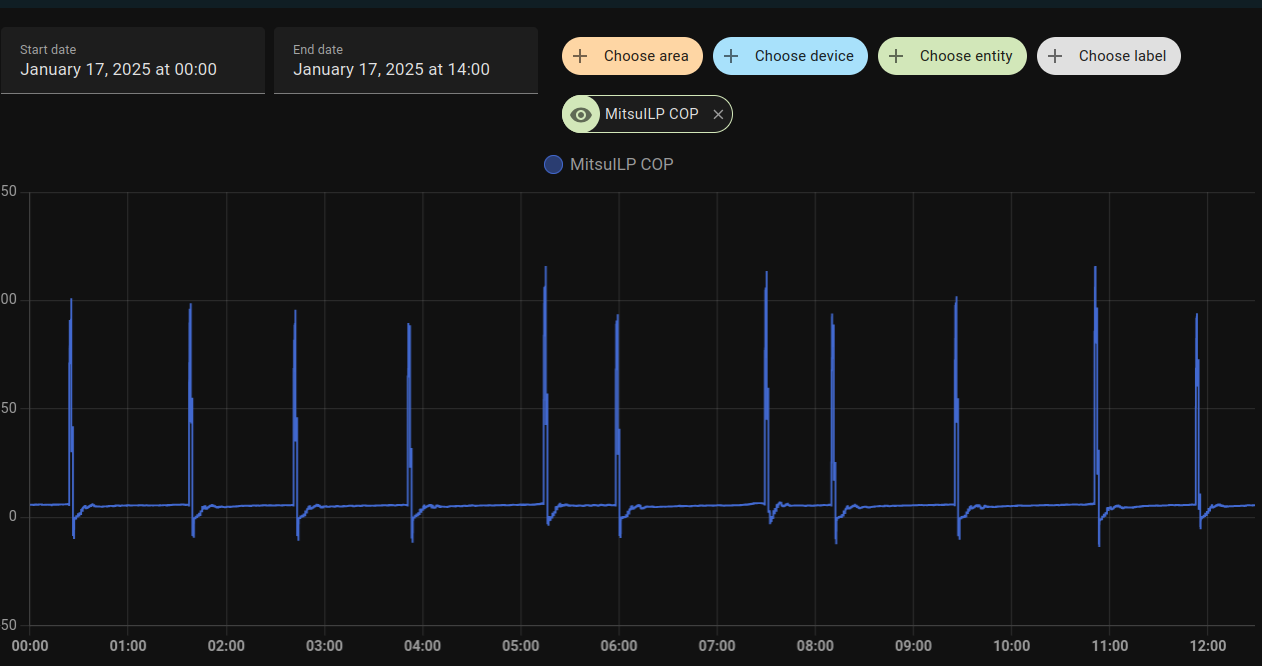Click the plus icon in Choose area chip
Image resolution: width=1262 pixels, height=666 pixels.
580,56
